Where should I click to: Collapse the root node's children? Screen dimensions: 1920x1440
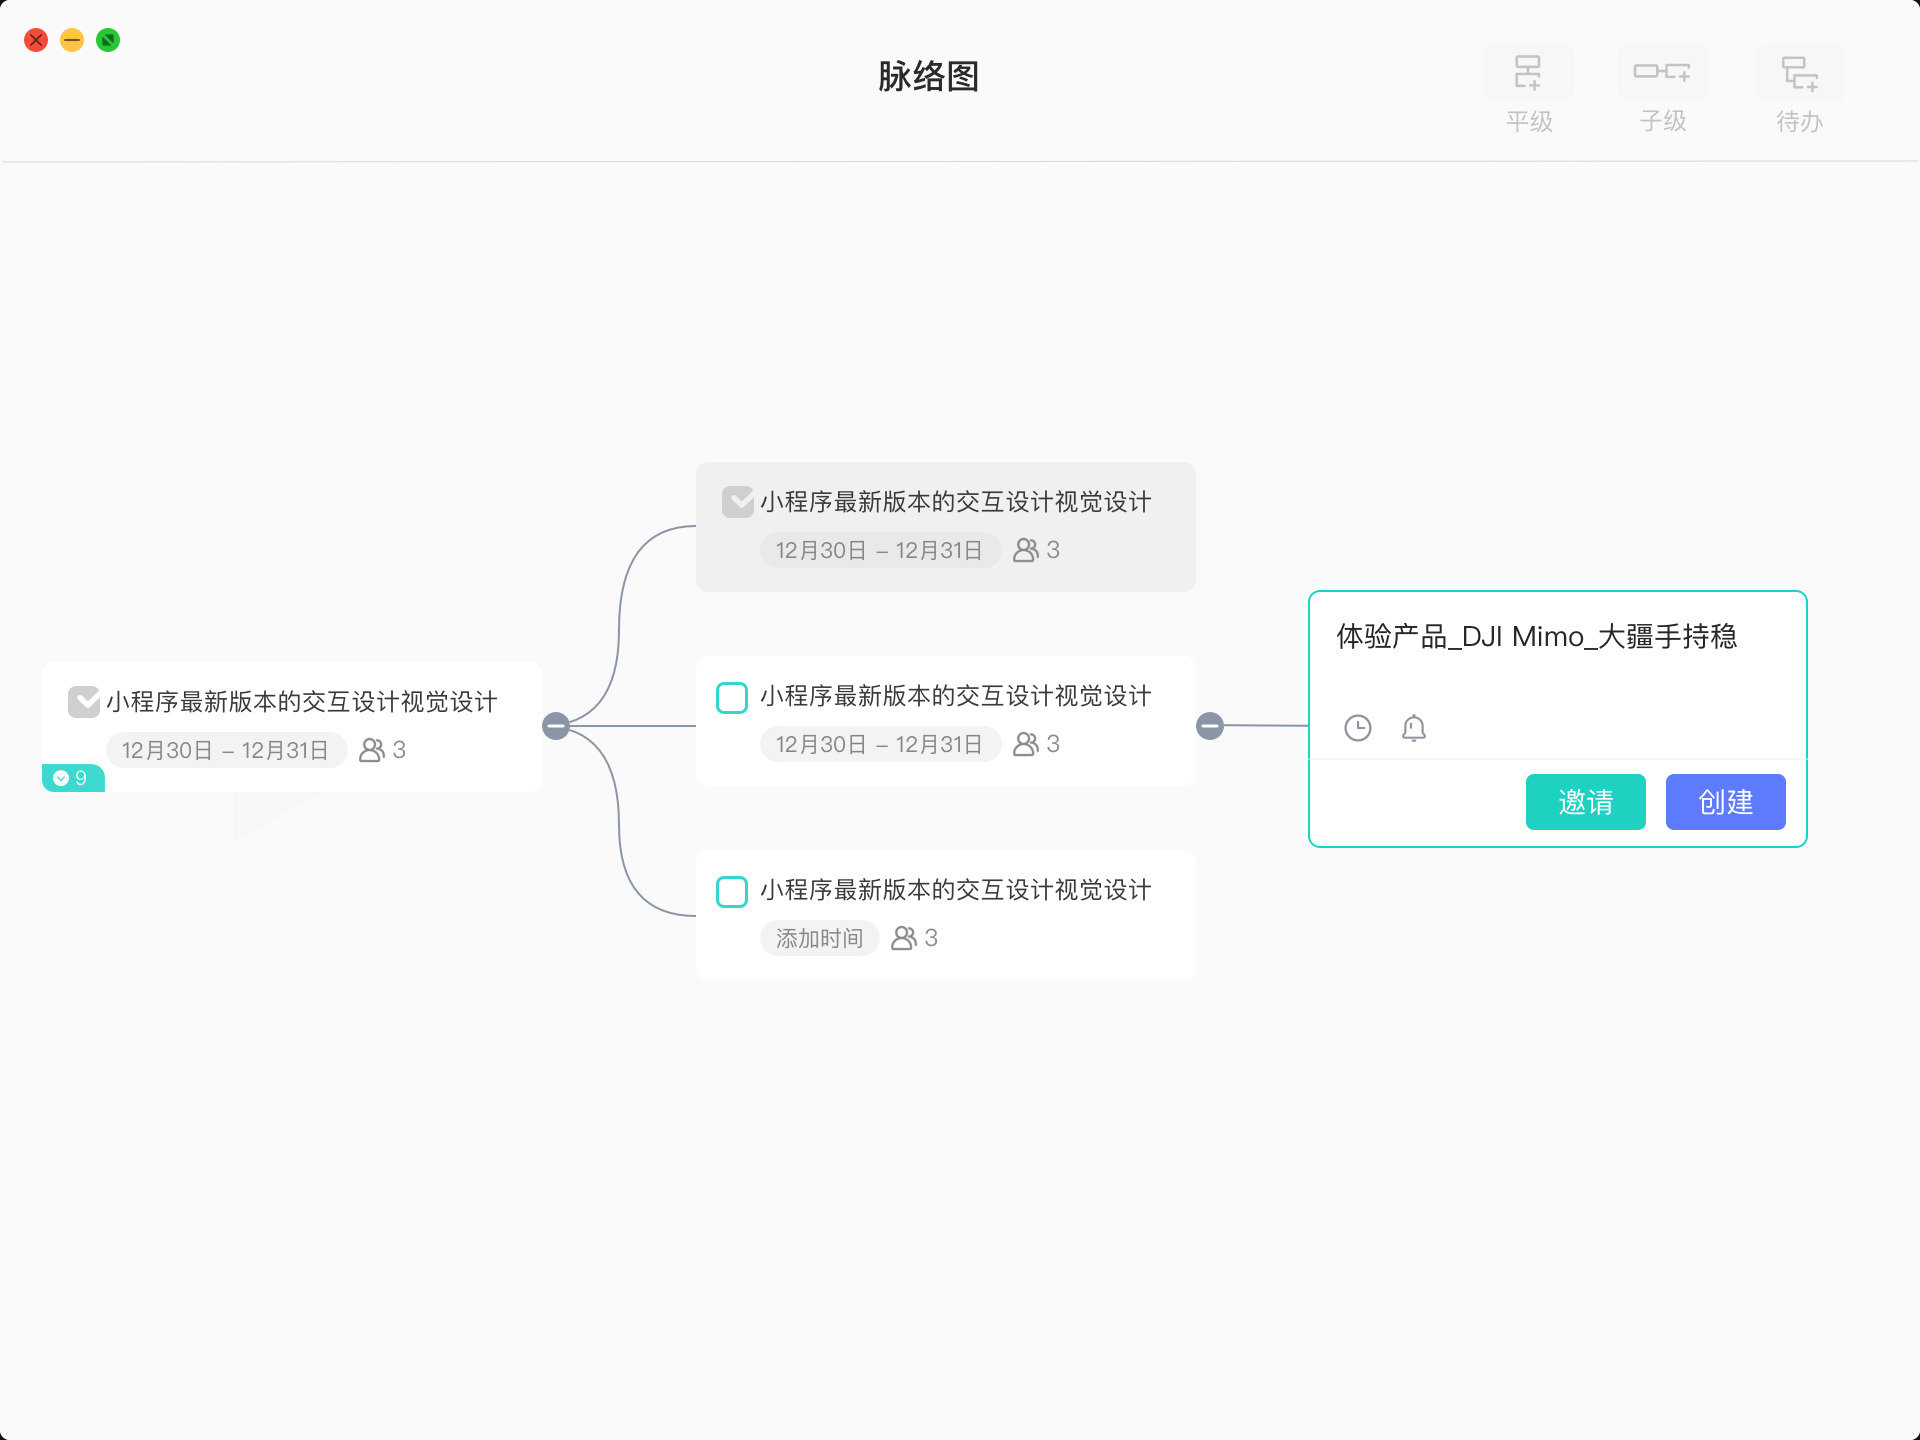pyautogui.click(x=556, y=726)
